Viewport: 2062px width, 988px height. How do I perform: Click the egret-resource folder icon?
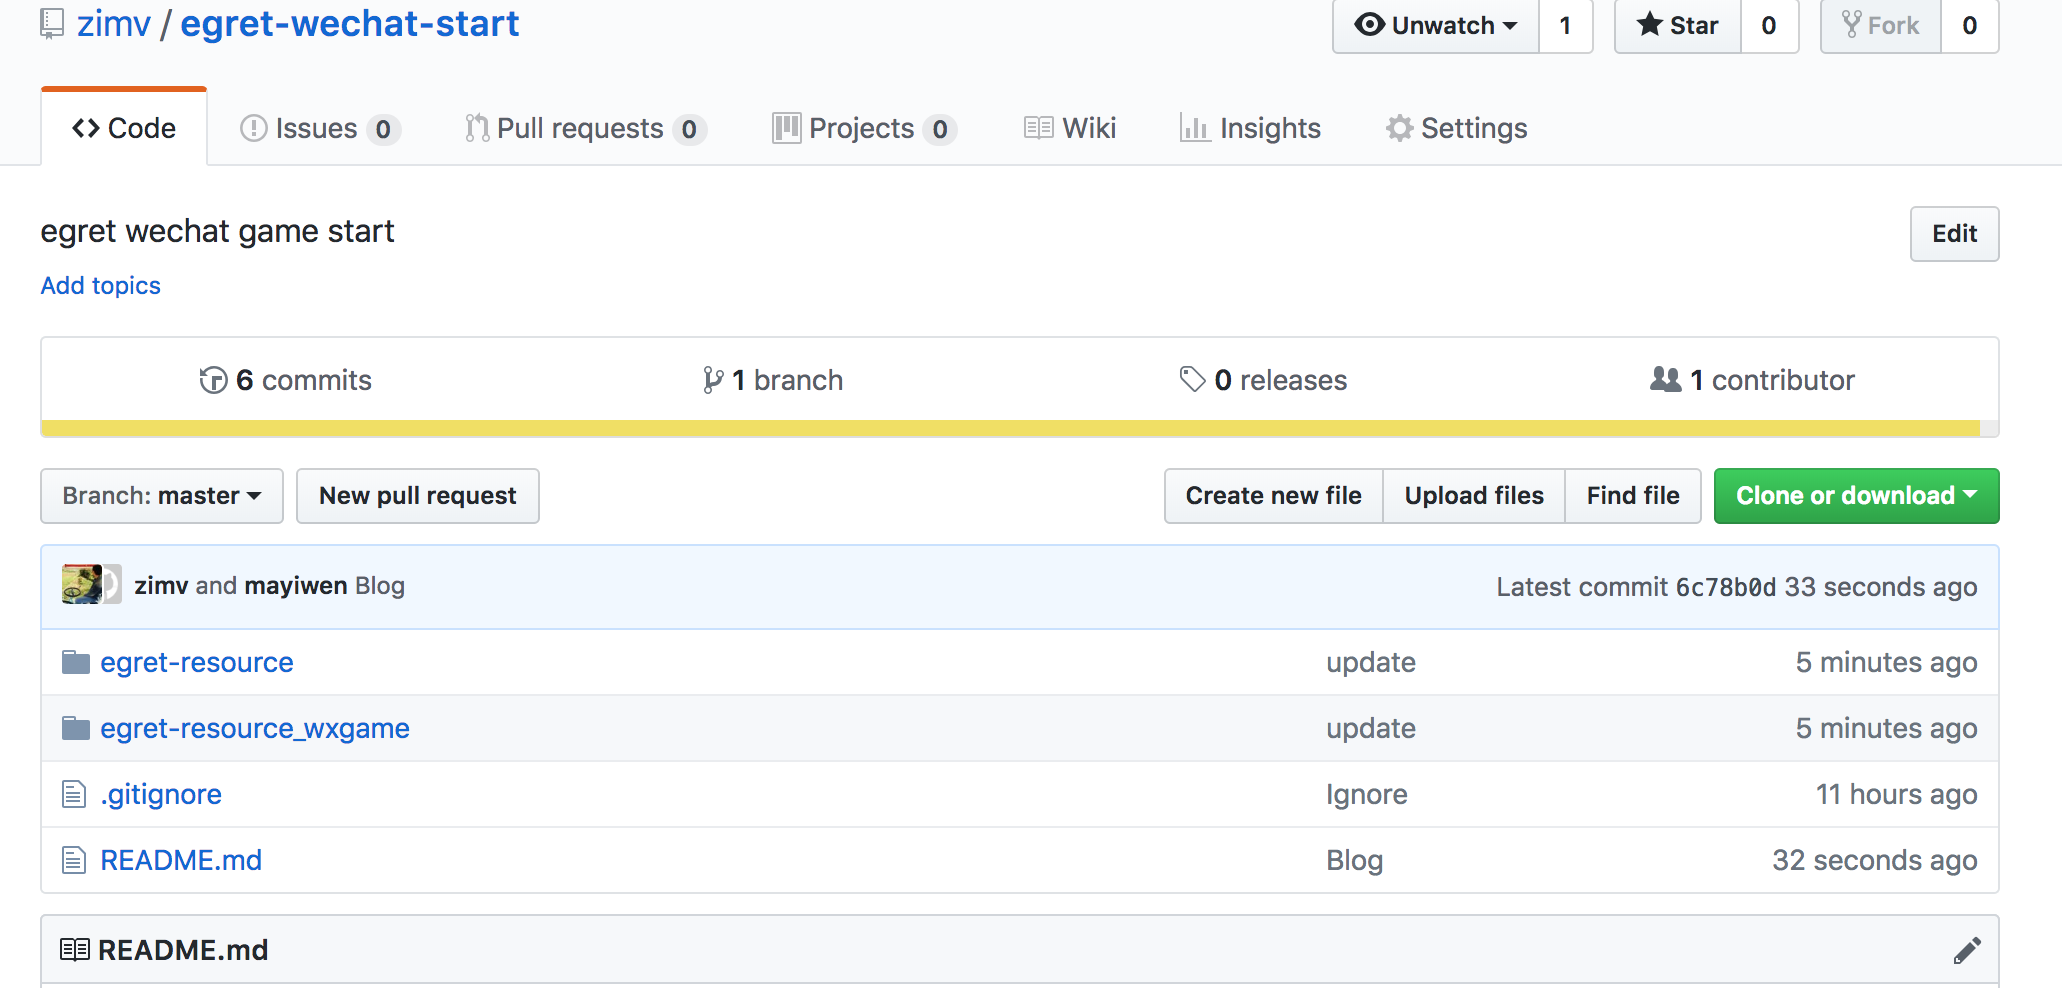(x=76, y=662)
